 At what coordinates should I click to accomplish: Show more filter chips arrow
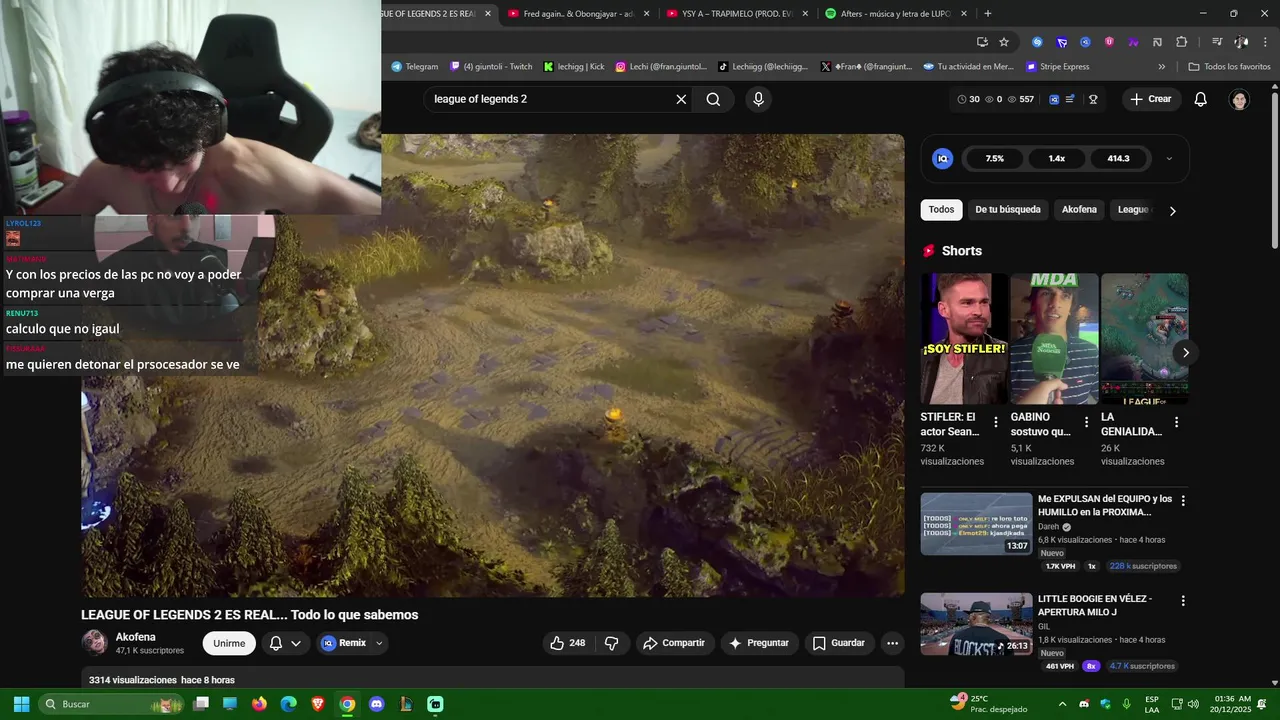[1172, 210]
